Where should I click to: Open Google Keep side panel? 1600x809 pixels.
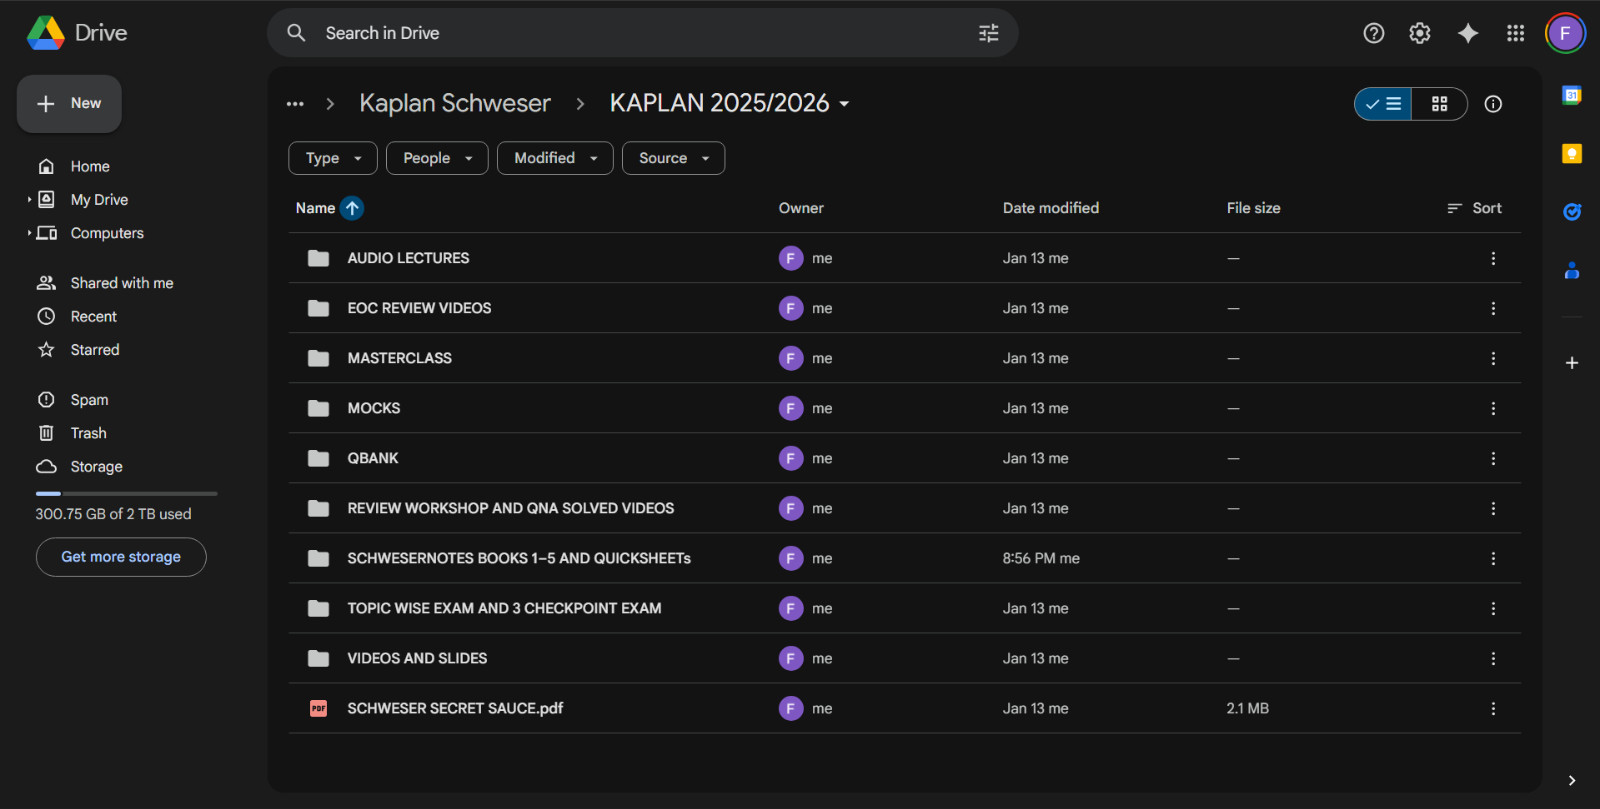[x=1572, y=153]
